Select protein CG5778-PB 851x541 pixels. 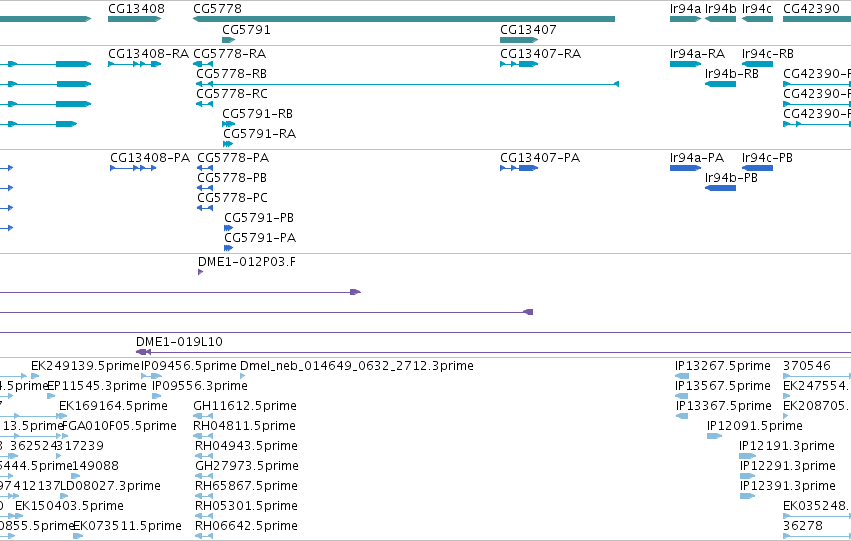tap(205, 188)
